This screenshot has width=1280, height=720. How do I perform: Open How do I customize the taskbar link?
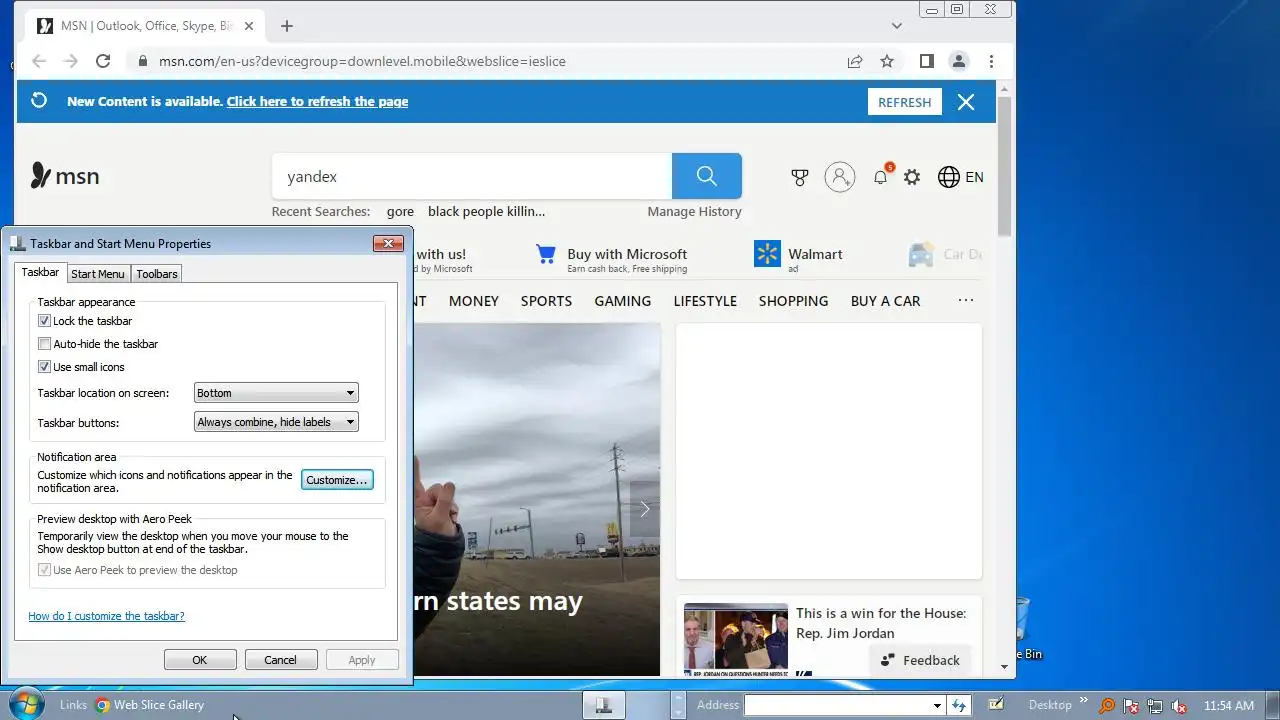click(x=106, y=616)
